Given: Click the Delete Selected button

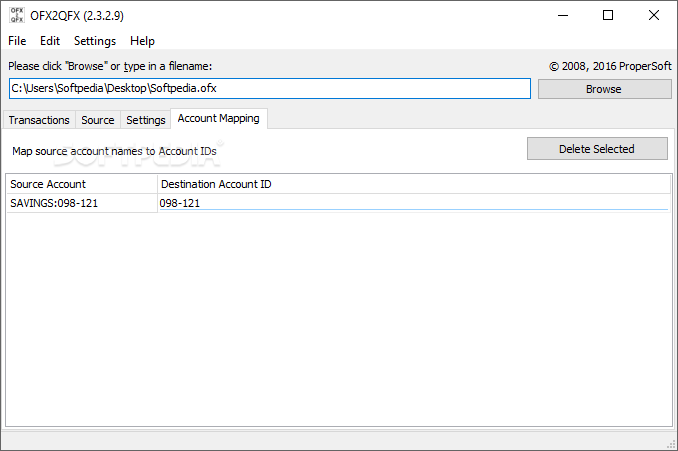Looking at the screenshot, I should pos(597,149).
